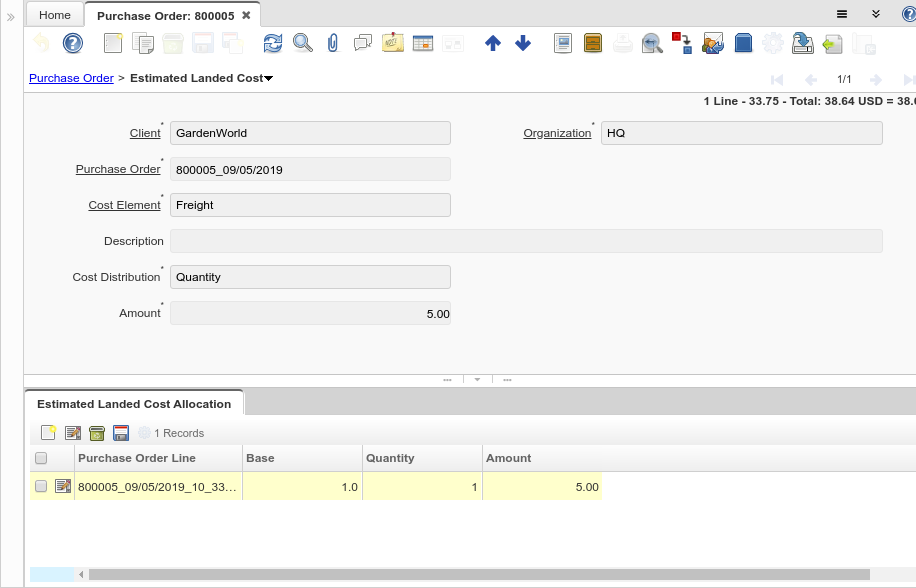Toggle grid view in the toolbar
This screenshot has width=916, height=588.
[422, 43]
